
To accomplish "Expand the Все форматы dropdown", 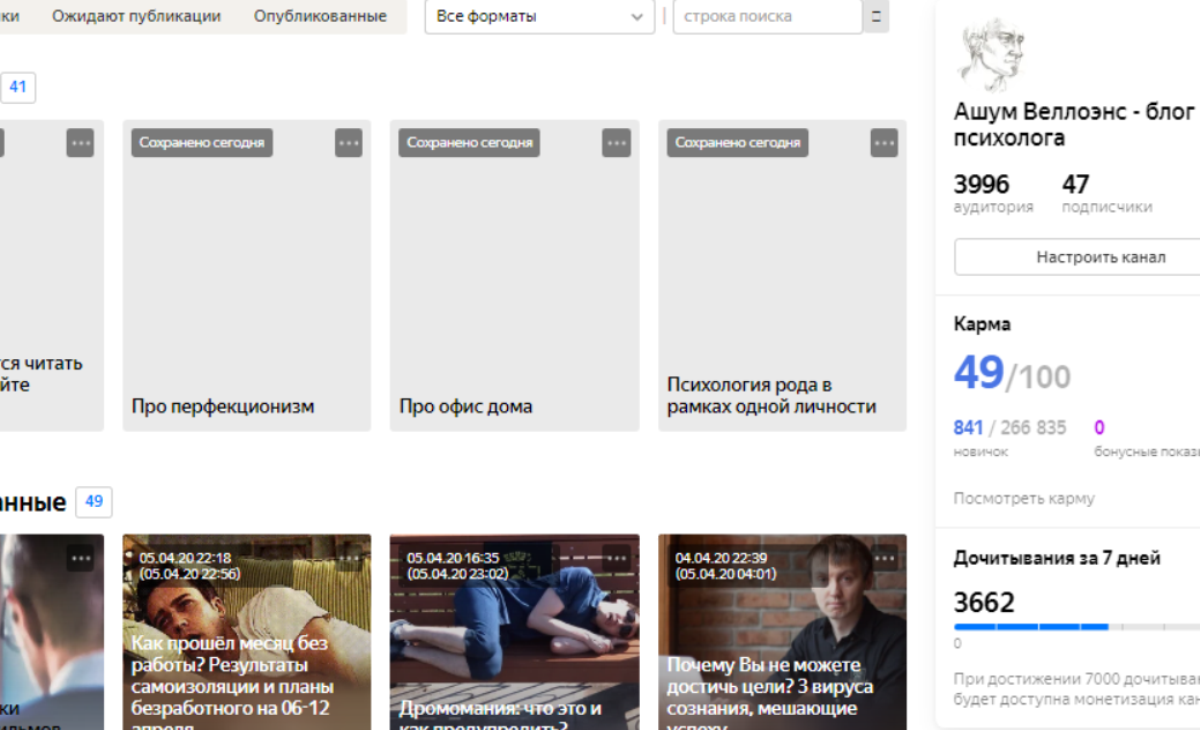I will (x=540, y=16).
